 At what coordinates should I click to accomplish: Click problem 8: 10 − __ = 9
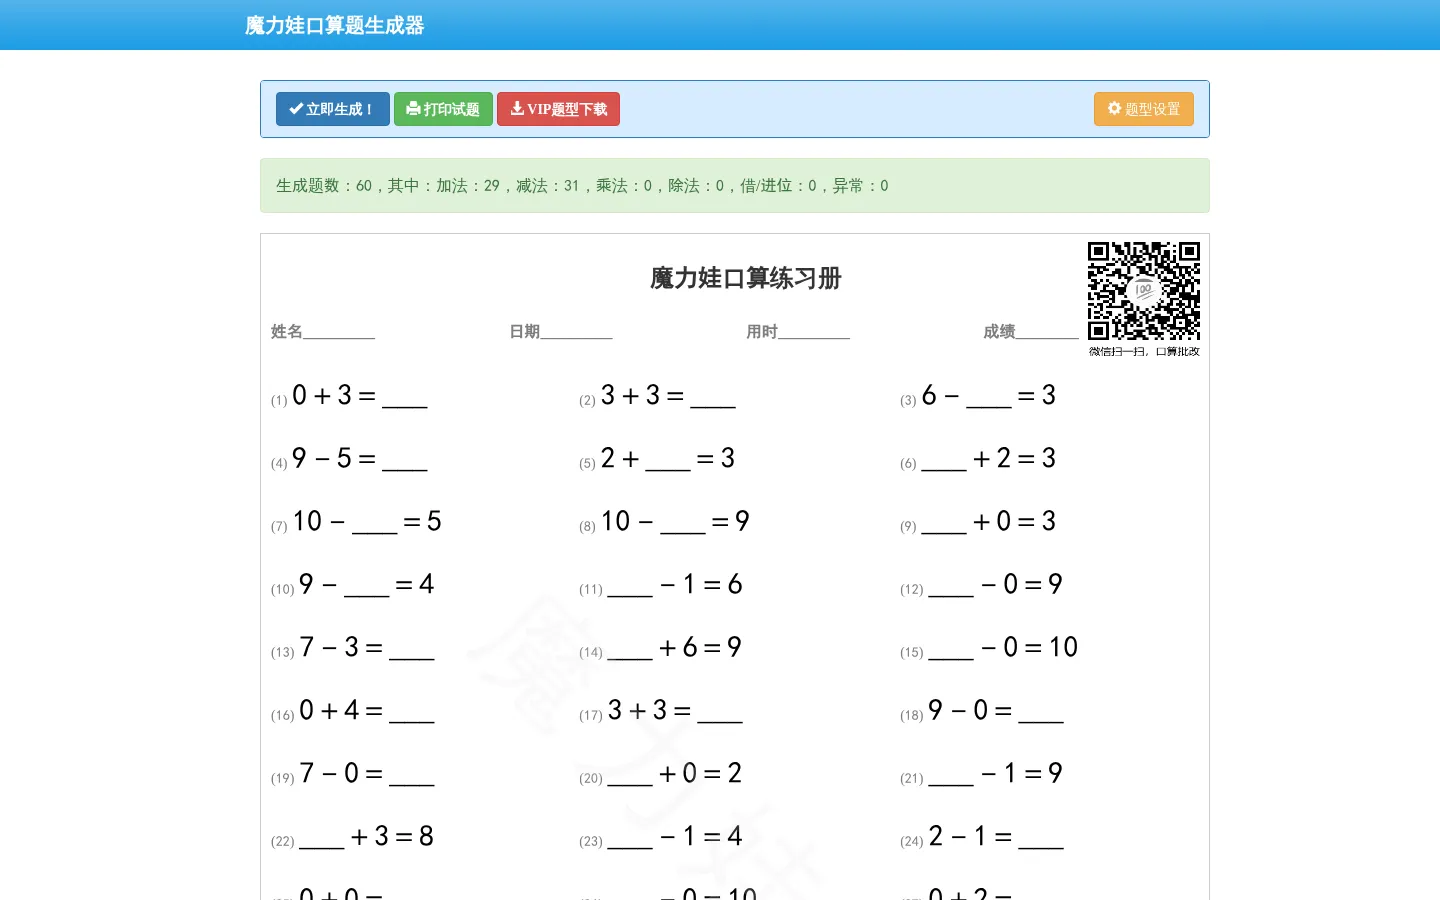pyautogui.click(x=664, y=522)
